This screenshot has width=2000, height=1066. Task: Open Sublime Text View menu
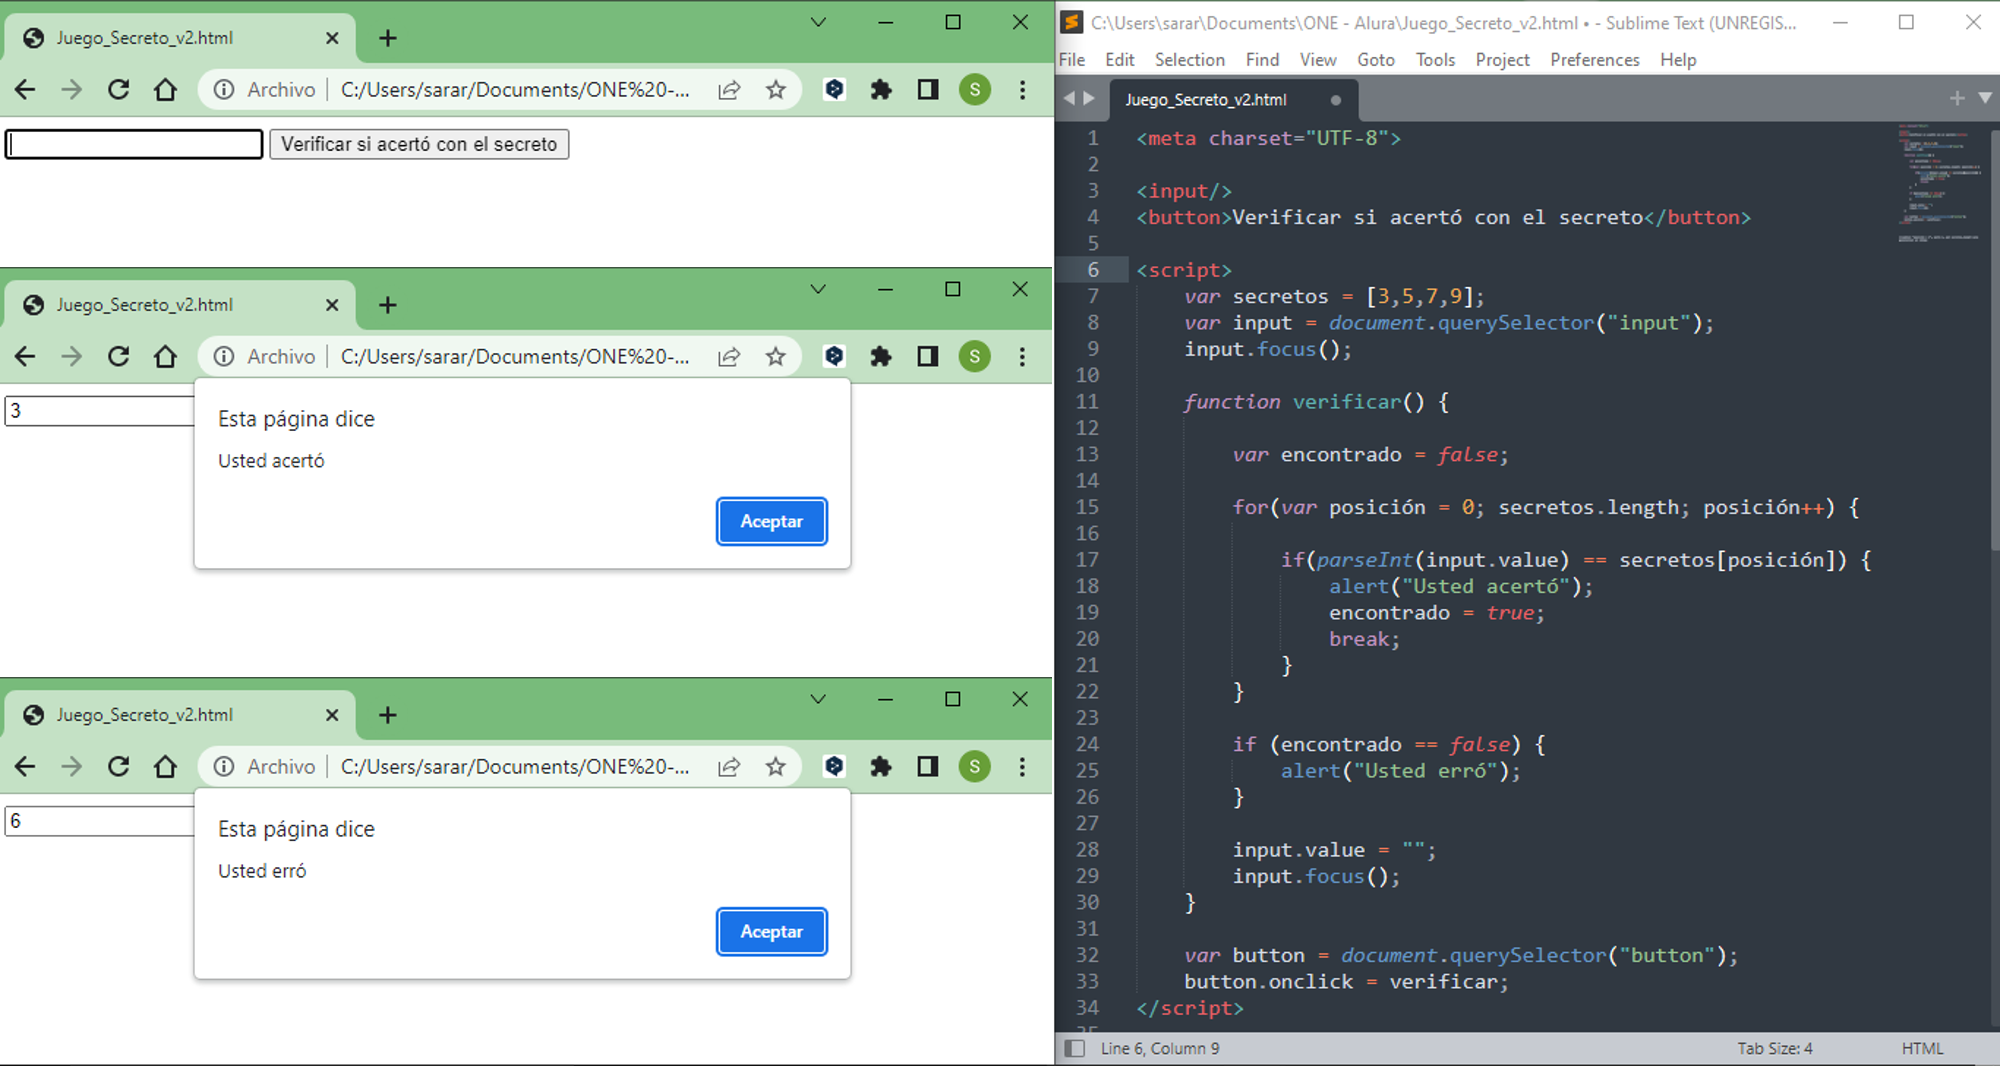coord(1318,60)
